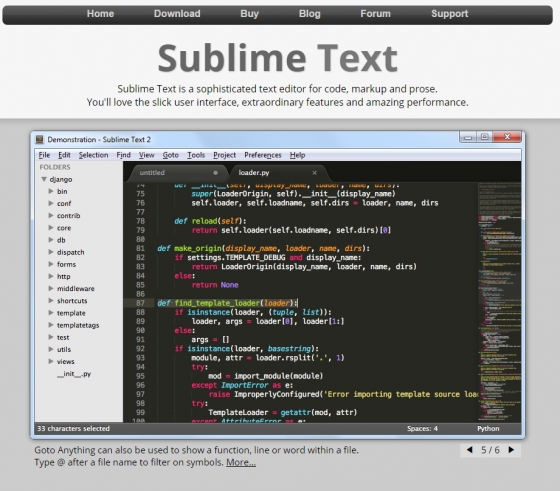Expand the templatetags folder arrow

(51, 325)
